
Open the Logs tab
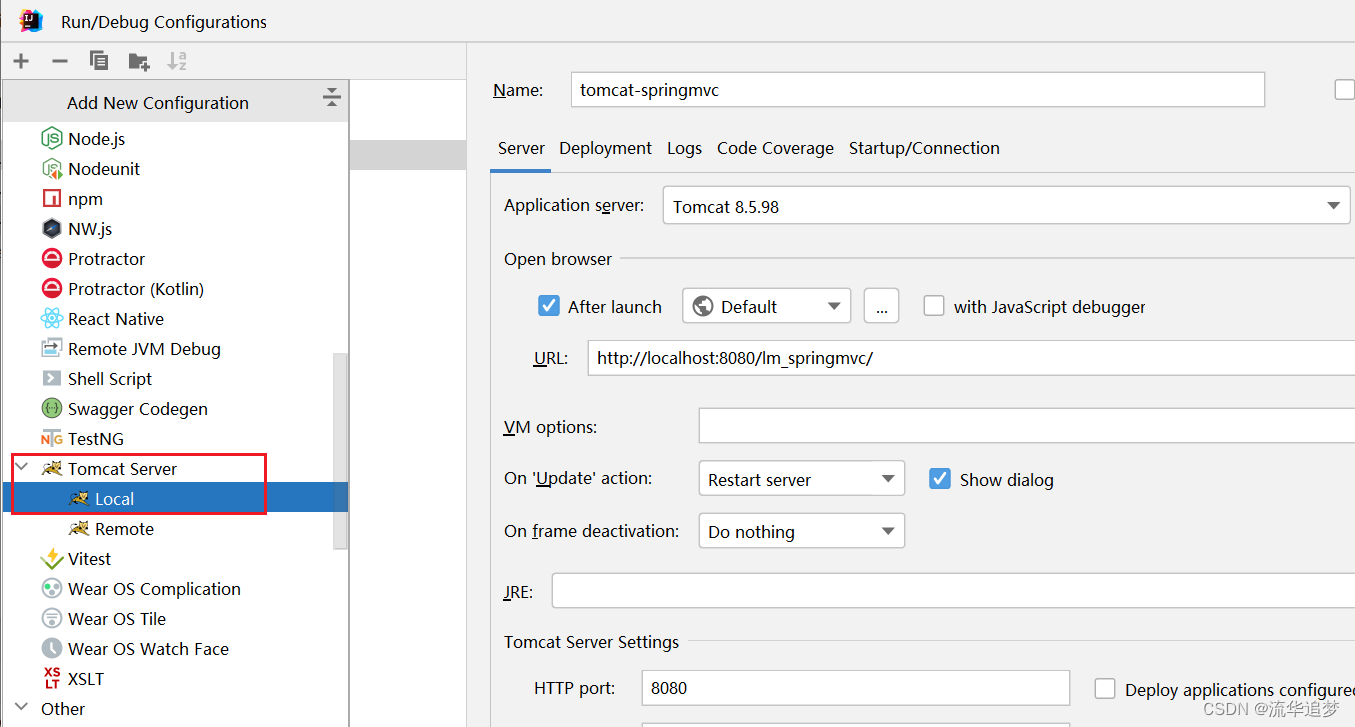tap(684, 148)
